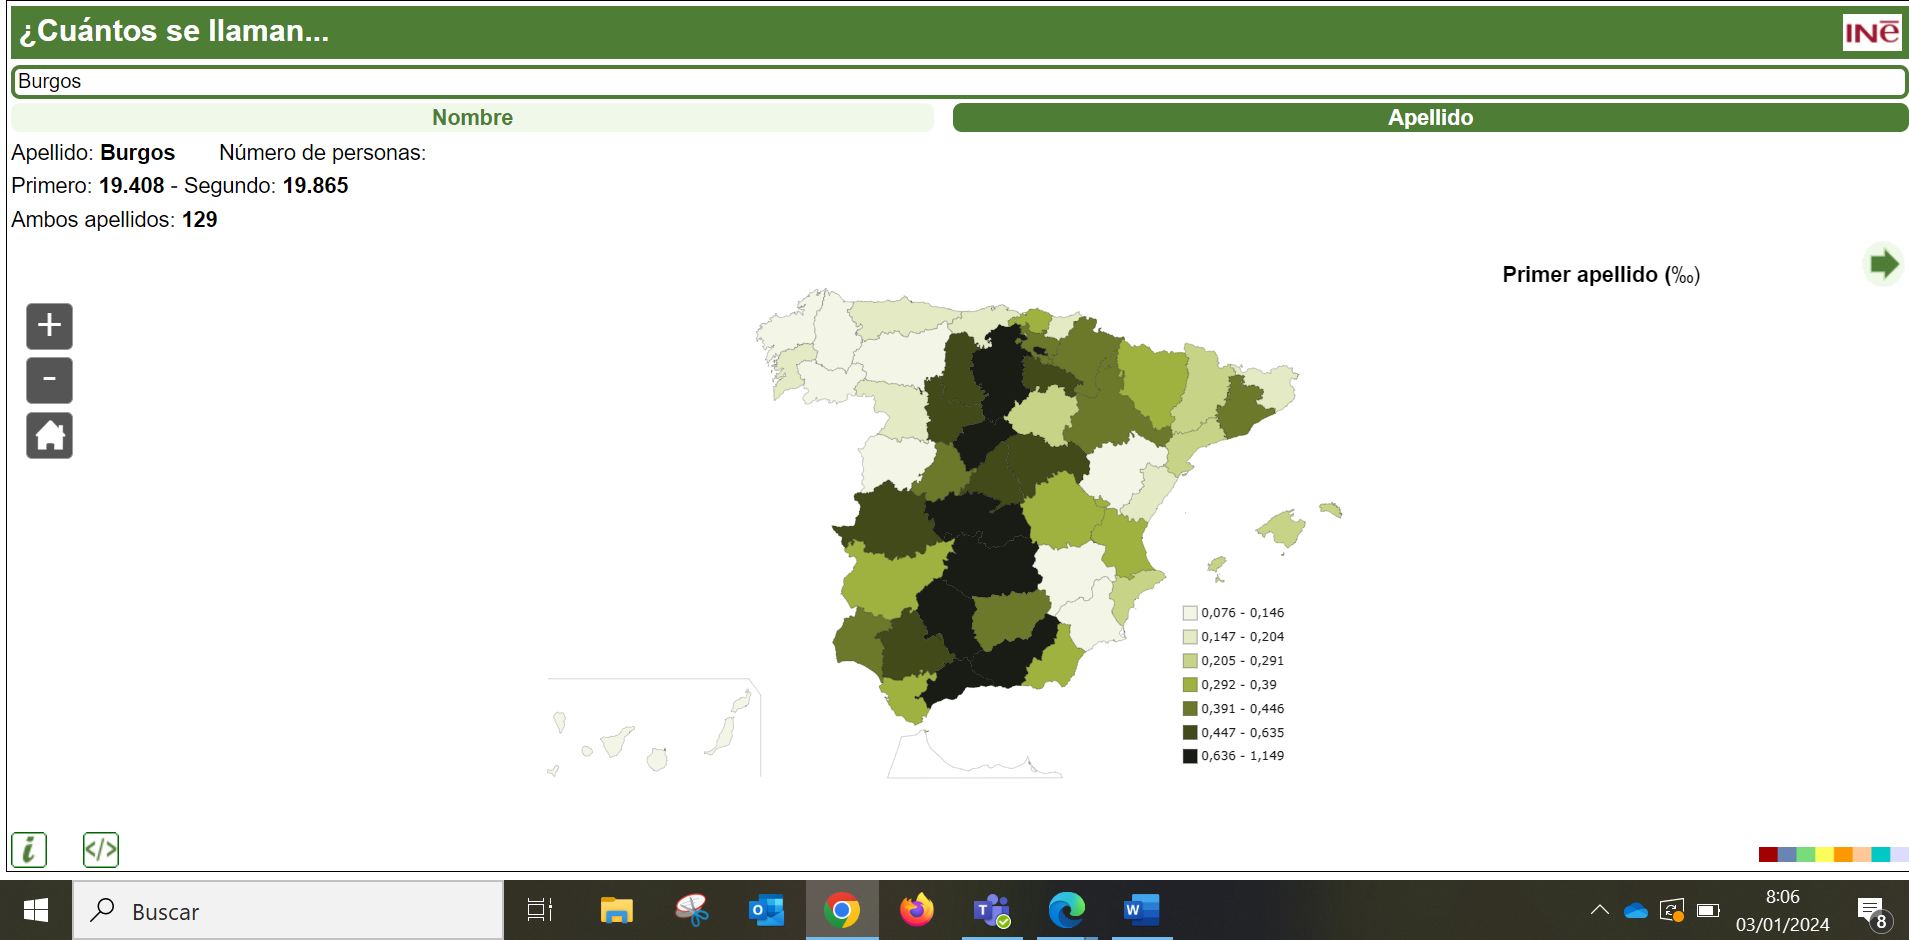Image resolution: width=1909 pixels, height=940 pixels.
Task: Select the zoom in tool on the map
Action: (48, 325)
